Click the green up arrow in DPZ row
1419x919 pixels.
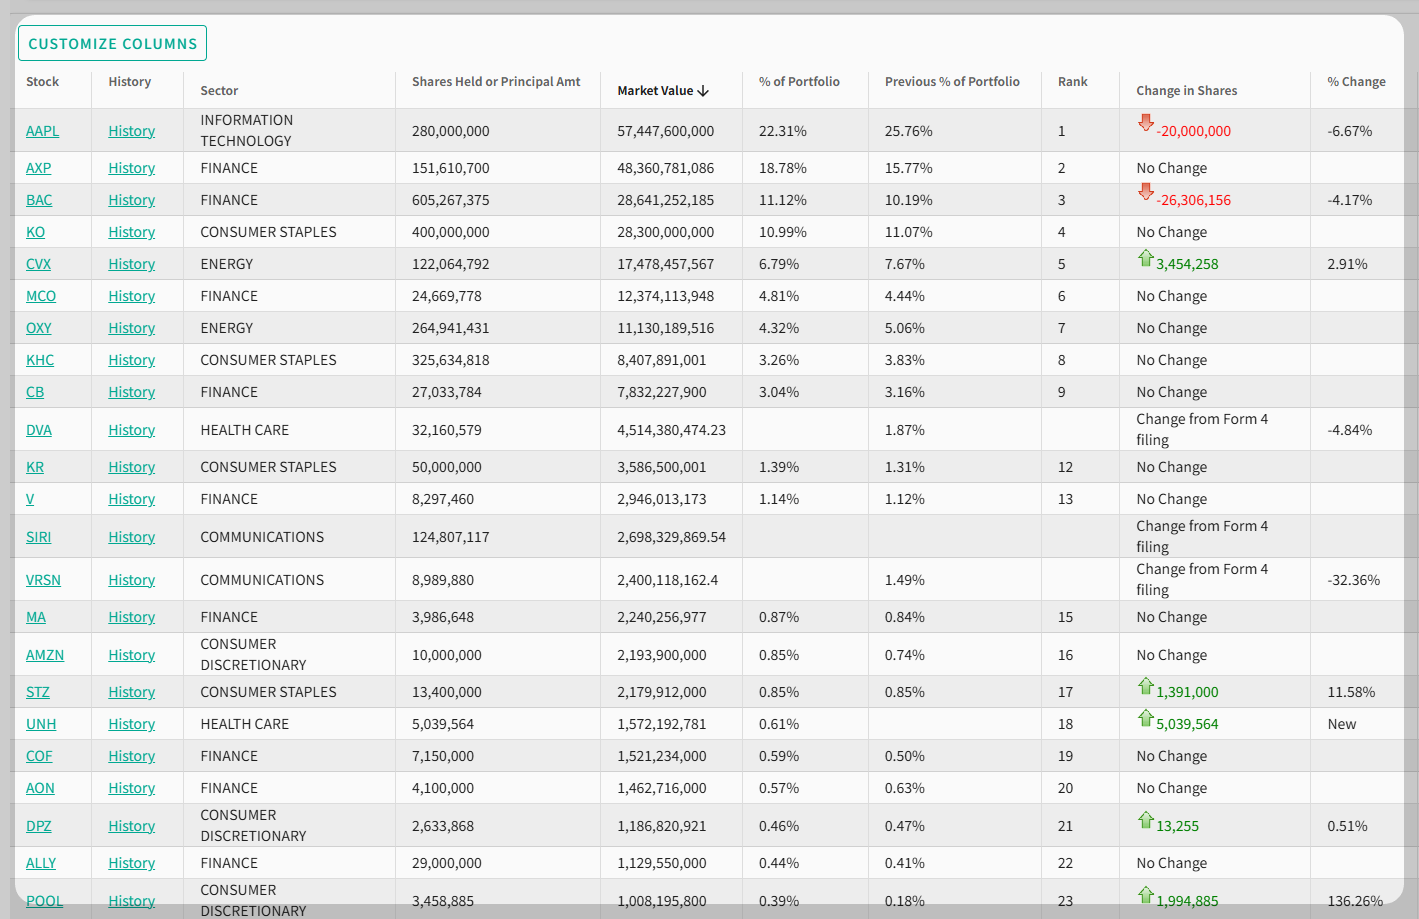coord(1146,820)
